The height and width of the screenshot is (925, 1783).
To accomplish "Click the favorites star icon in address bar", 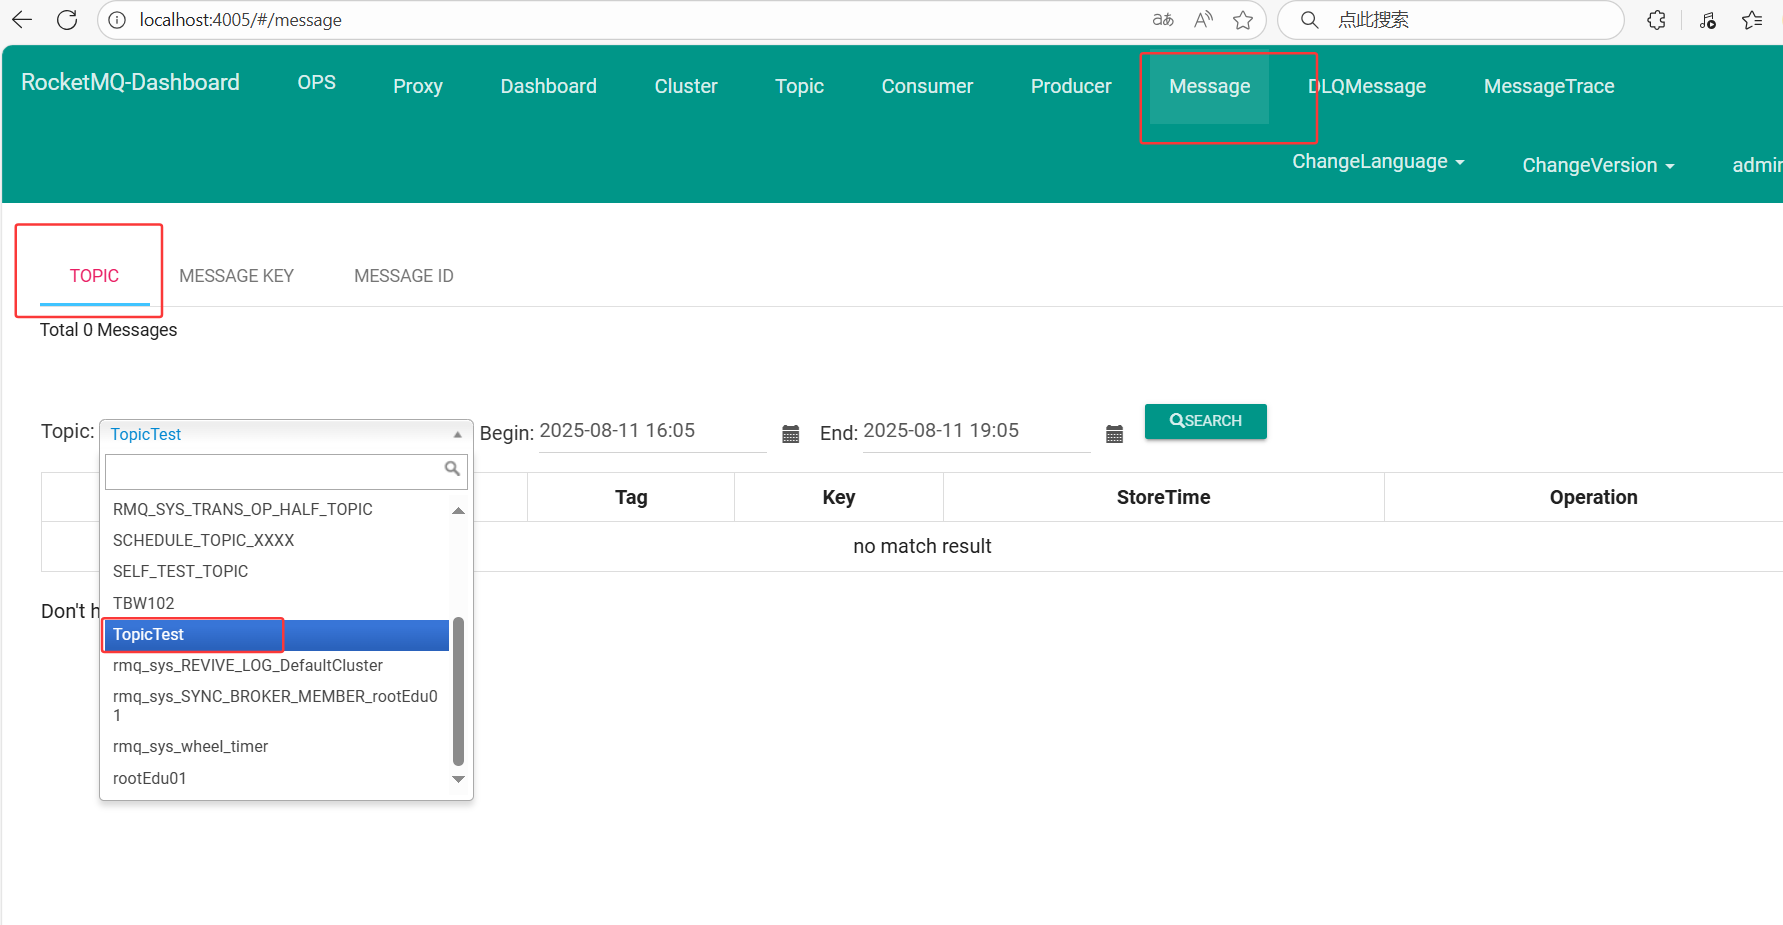I will tap(1242, 20).
